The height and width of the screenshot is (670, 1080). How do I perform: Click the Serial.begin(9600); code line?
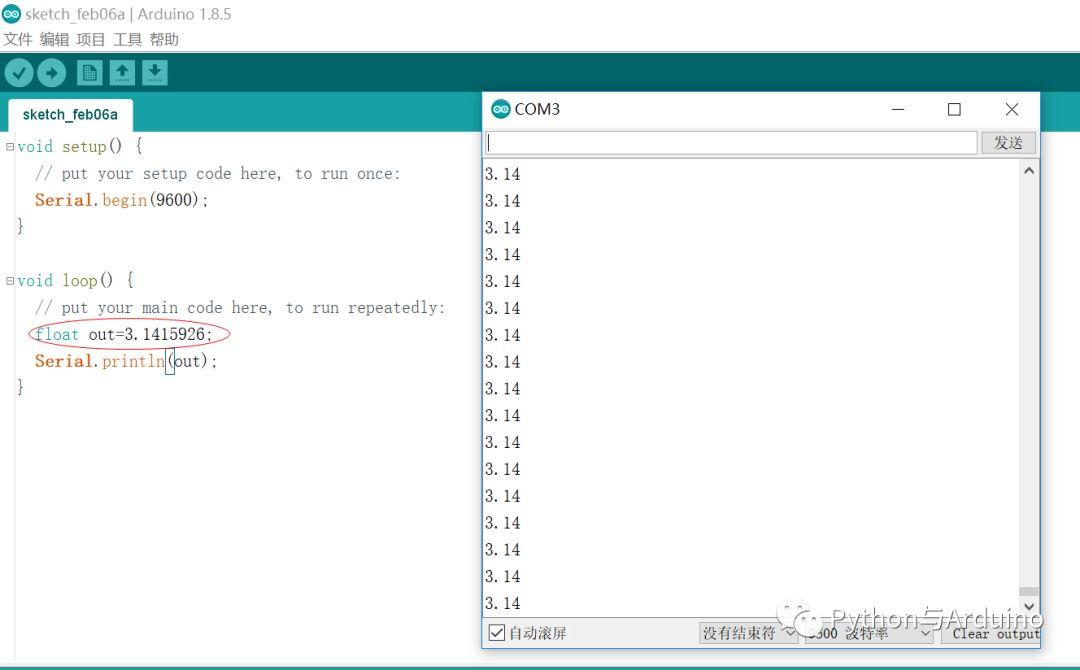[121, 200]
